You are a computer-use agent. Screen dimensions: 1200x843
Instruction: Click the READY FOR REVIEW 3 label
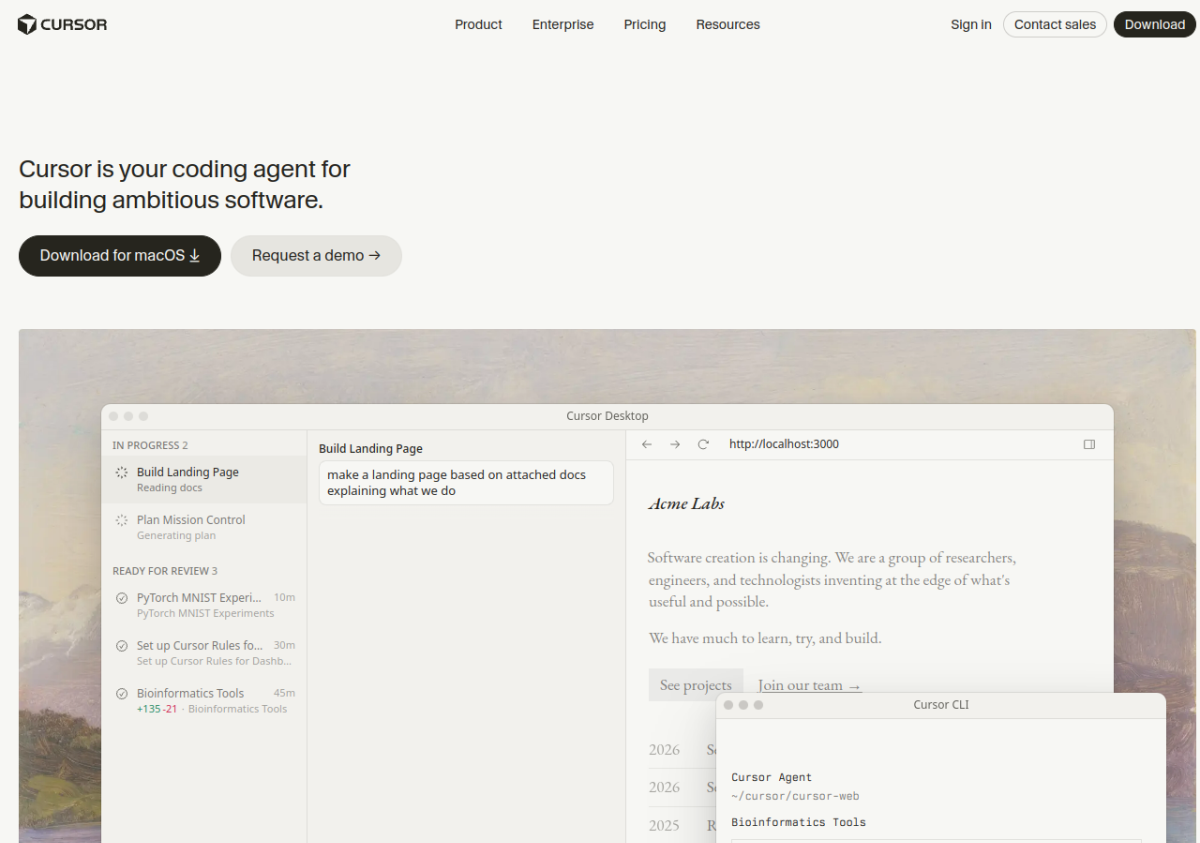tap(165, 571)
